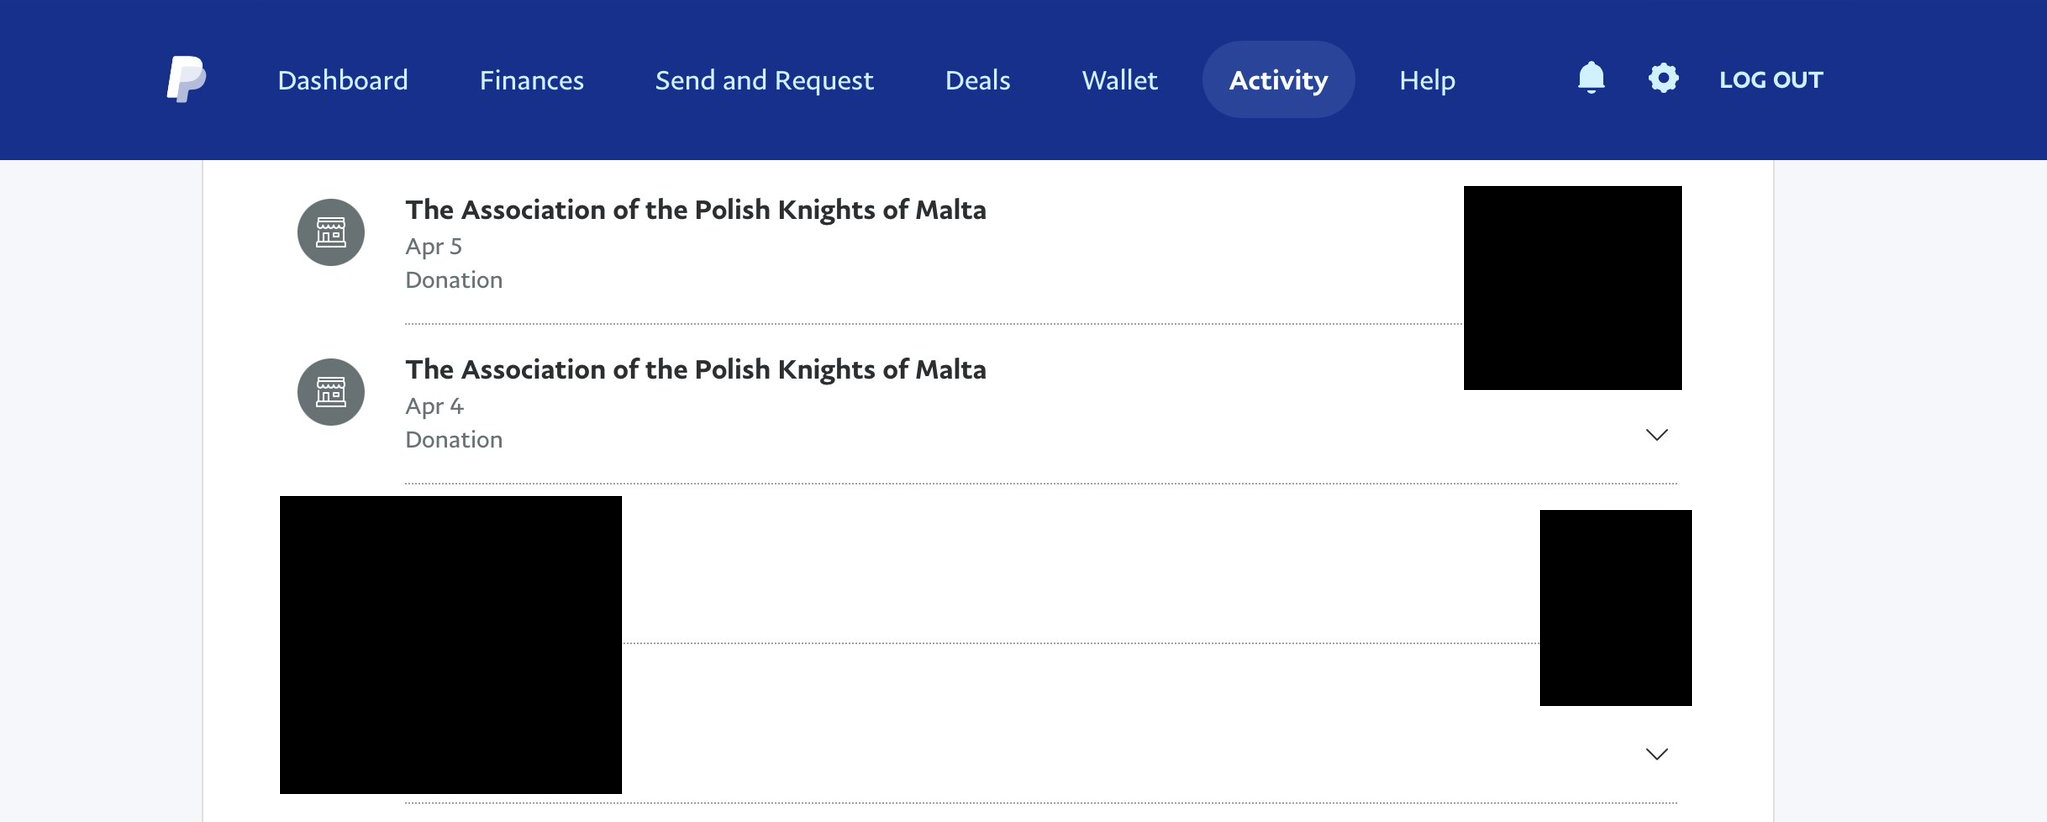The width and height of the screenshot is (2047, 822).
Task: Open the Finances menu item
Action: coord(532,80)
